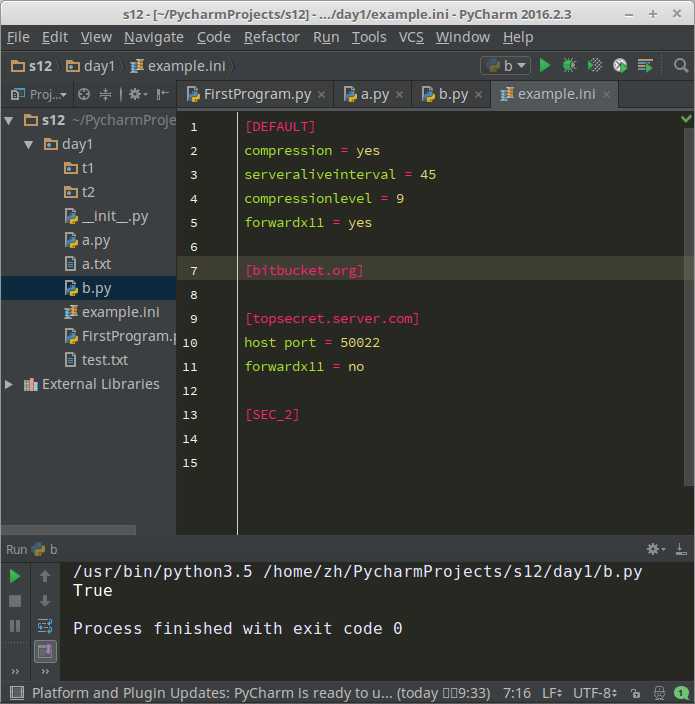Click the profile icon beside coverage in toolbar

pos(620,66)
